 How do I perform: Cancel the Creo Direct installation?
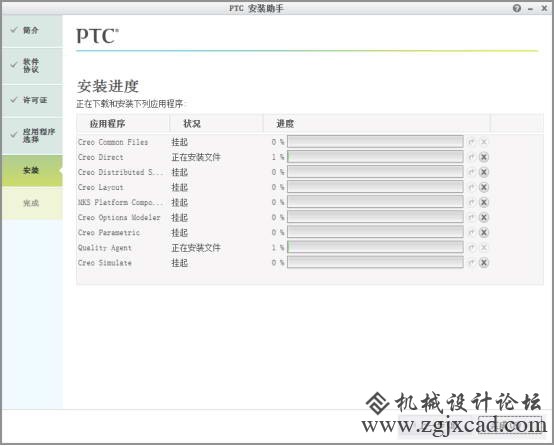tap(484, 157)
